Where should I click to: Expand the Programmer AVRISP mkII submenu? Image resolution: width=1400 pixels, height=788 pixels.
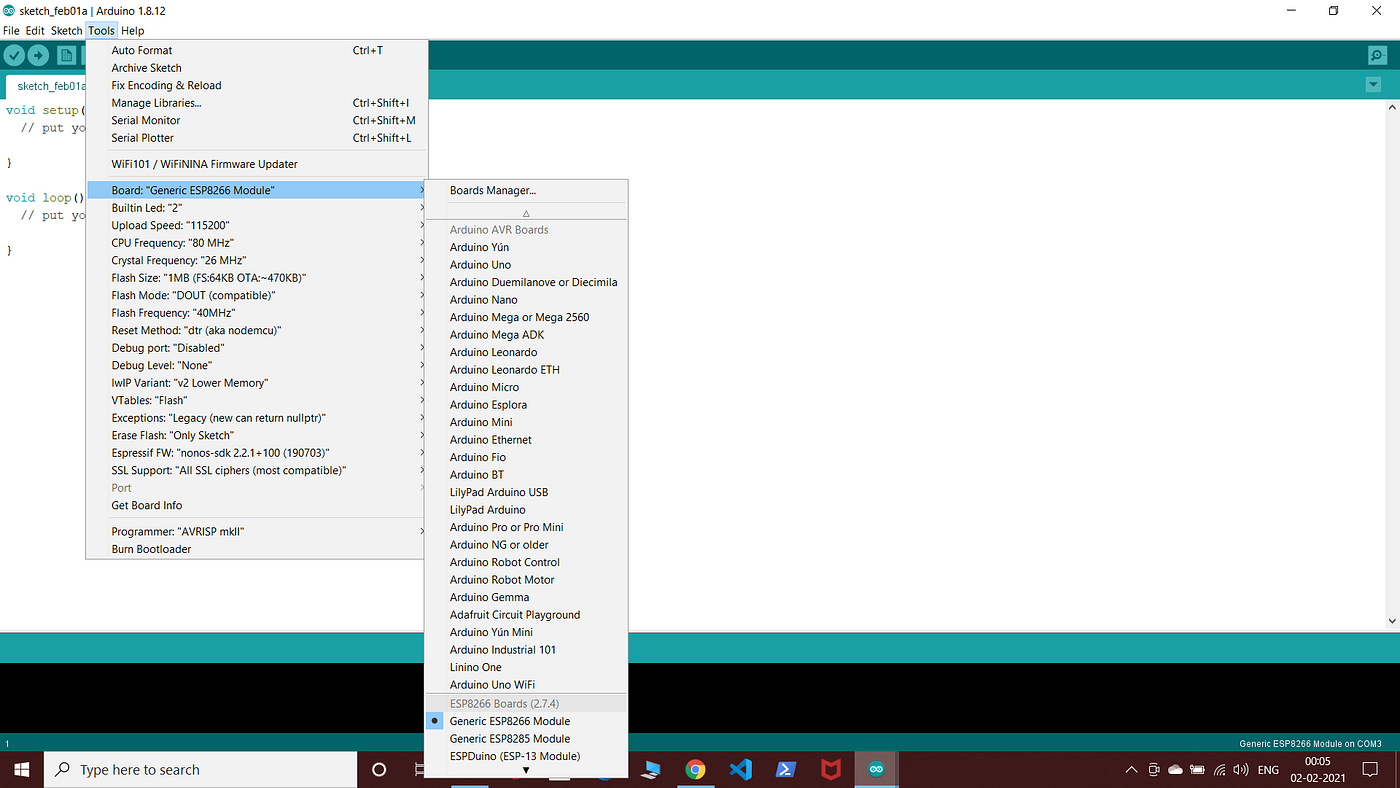coord(256,531)
